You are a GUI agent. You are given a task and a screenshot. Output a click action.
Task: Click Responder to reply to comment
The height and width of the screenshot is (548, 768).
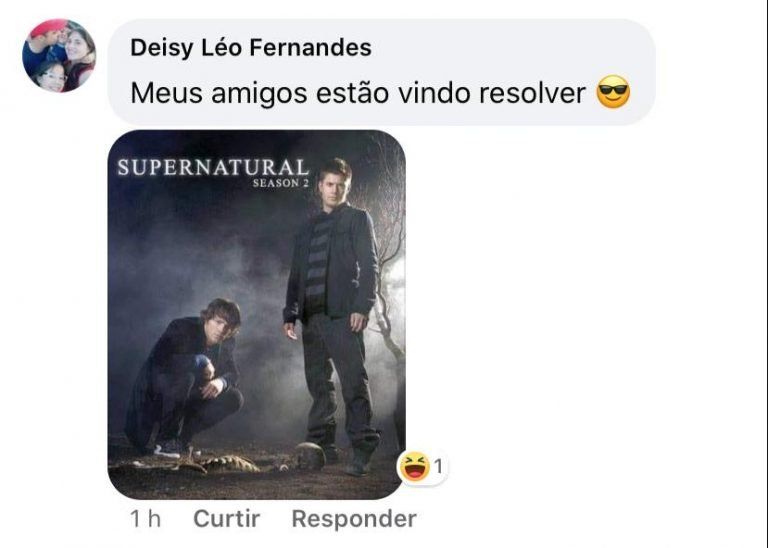pos(354,519)
